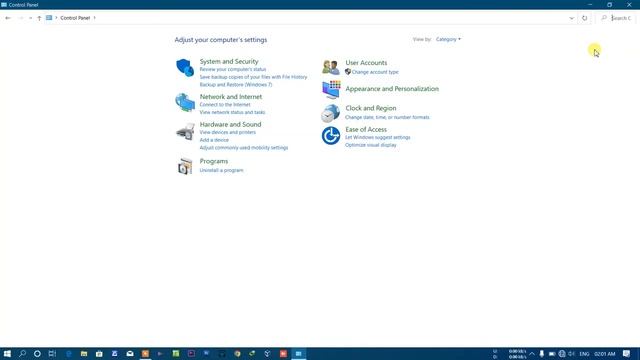The height and width of the screenshot is (360, 640).
Task: Click Control Panel breadcrumb in address bar
Action: coord(75,18)
